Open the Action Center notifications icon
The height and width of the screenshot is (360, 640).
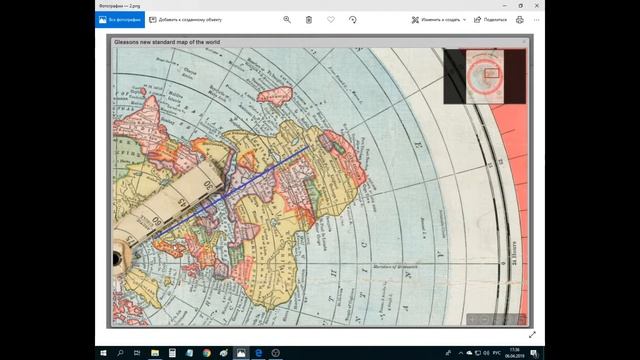534,353
